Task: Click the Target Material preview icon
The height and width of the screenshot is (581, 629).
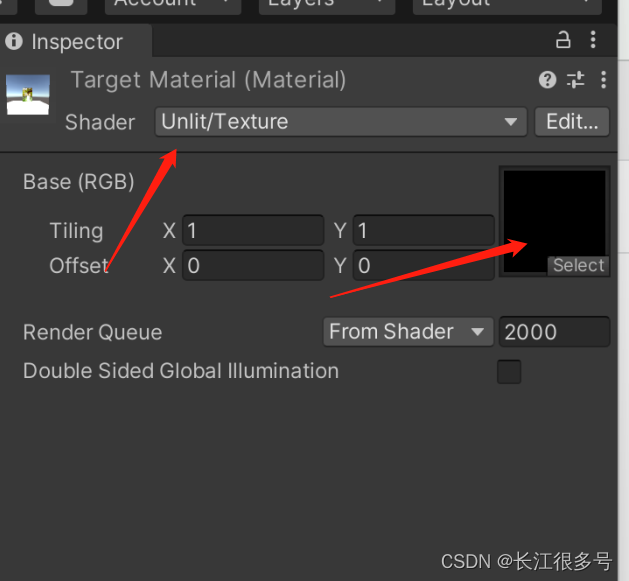Action: (x=28, y=94)
